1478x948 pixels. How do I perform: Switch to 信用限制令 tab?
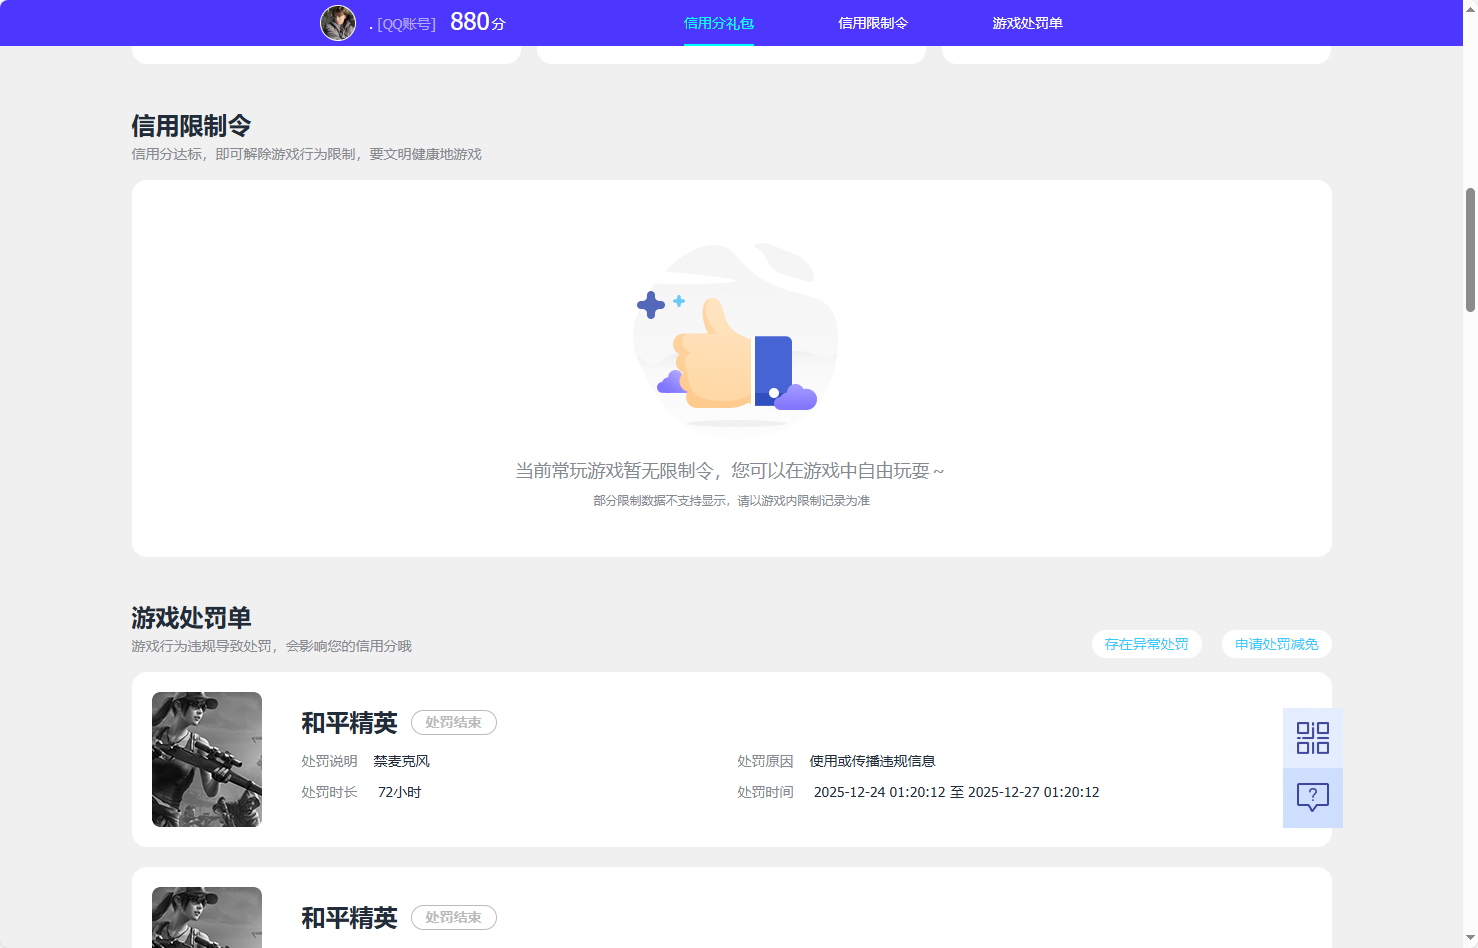873,23
